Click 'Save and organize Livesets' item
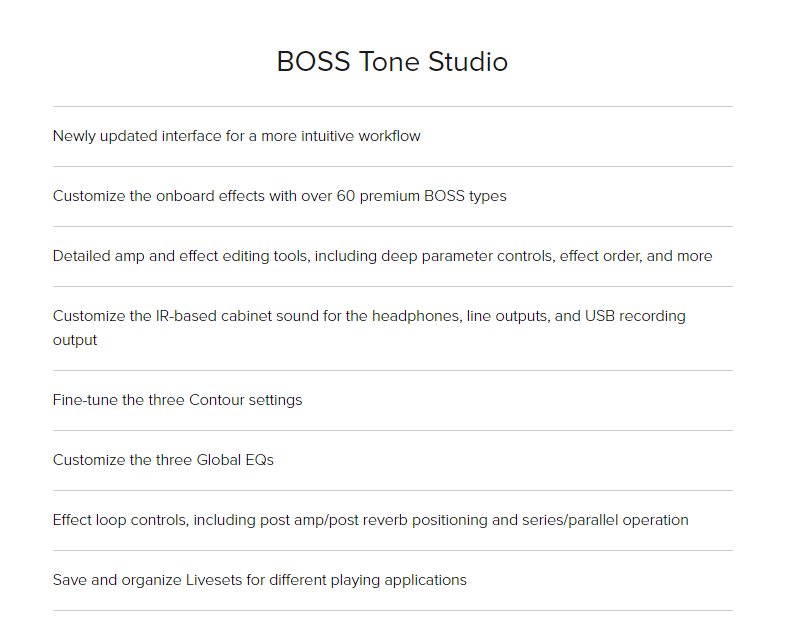The width and height of the screenshot is (794, 625). pos(260,580)
